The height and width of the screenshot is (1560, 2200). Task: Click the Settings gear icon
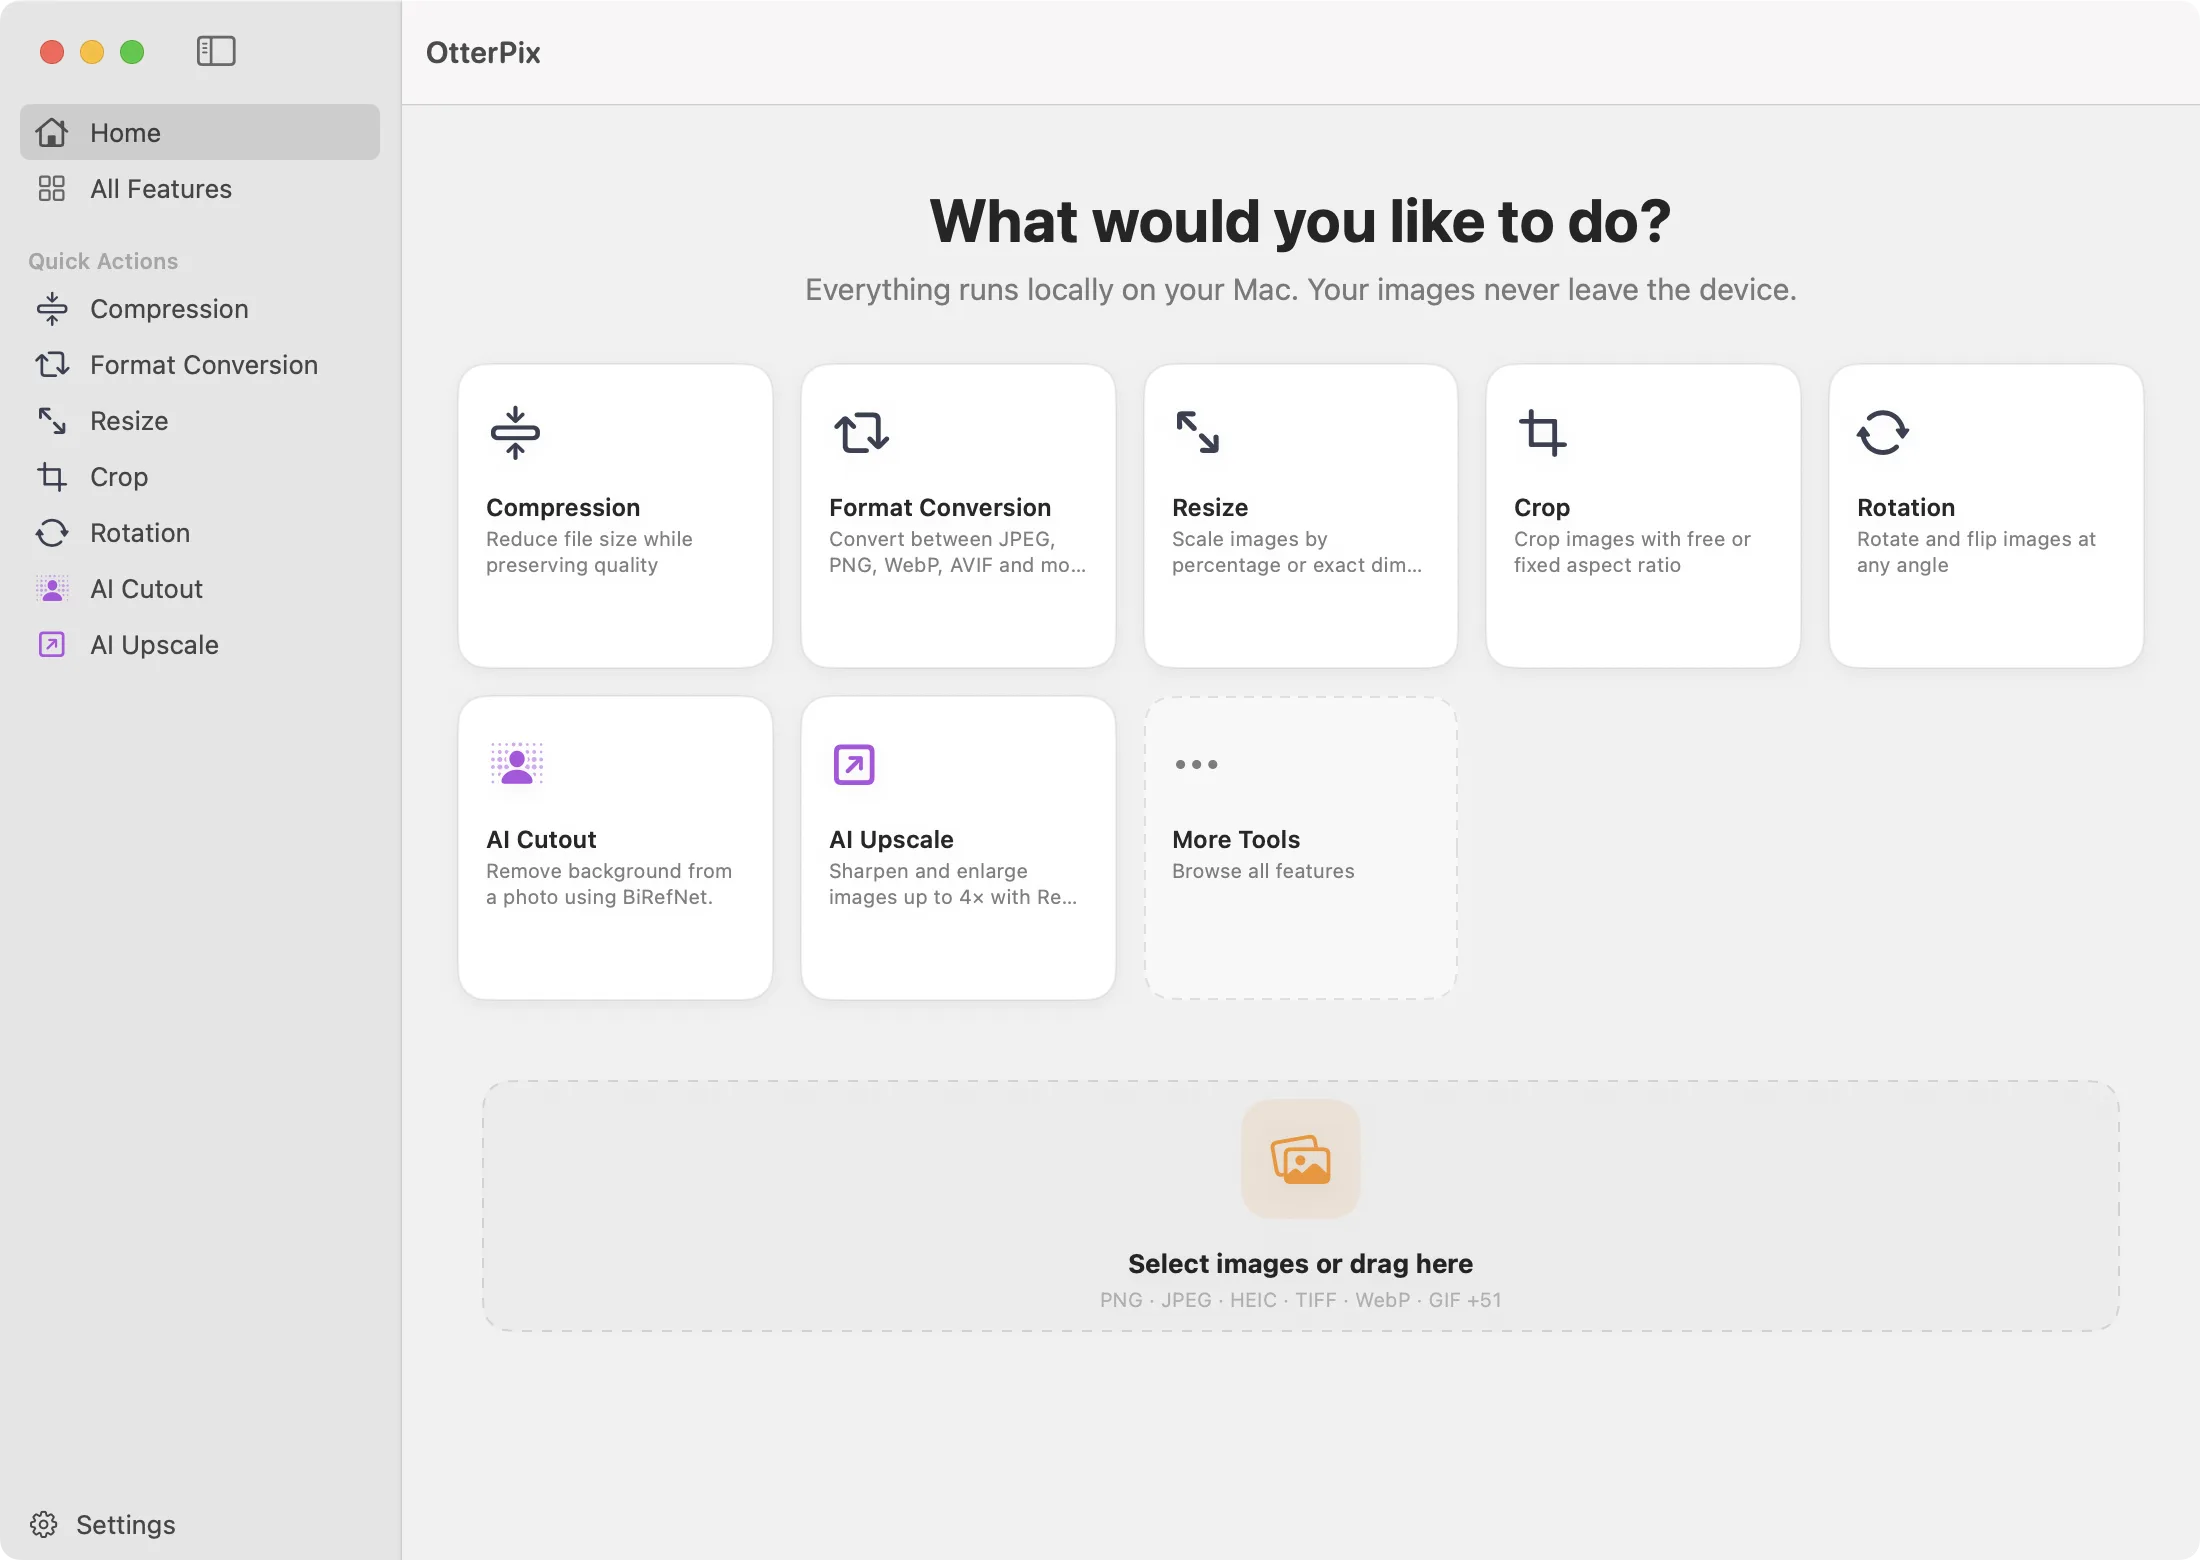click(x=43, y=1524)
